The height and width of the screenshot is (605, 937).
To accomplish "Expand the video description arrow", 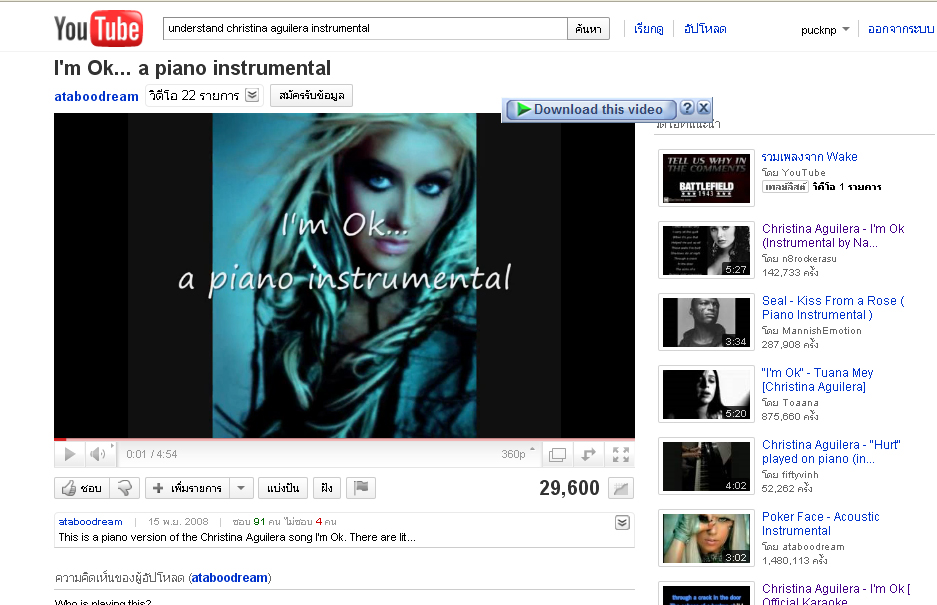I will [x=622, y=523].
